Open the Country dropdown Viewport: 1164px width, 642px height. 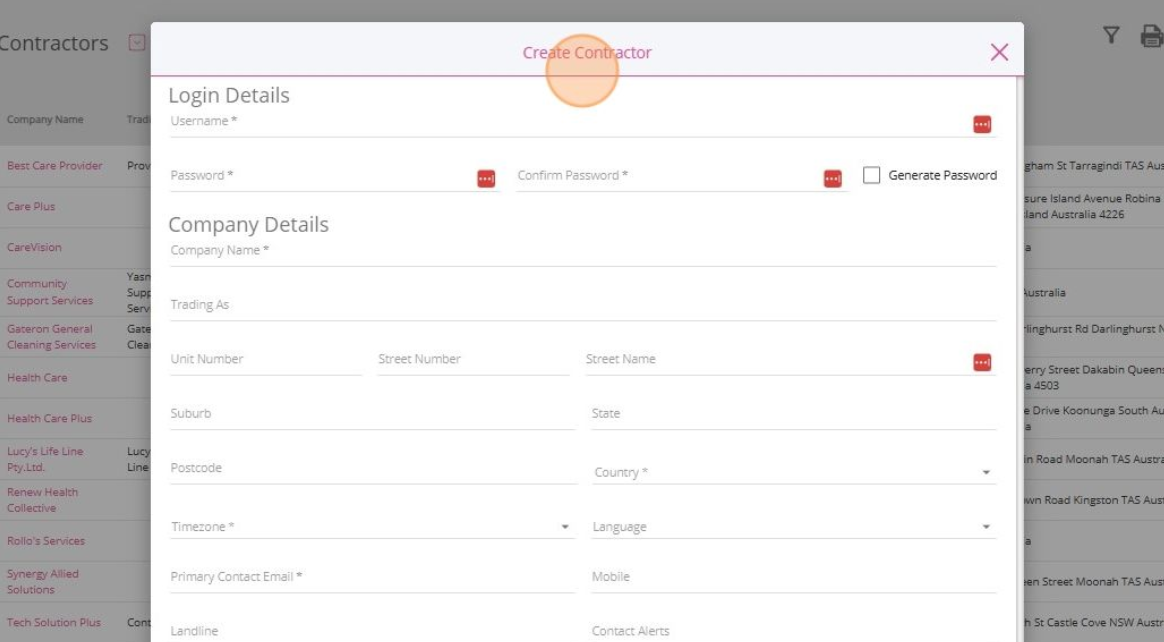point(793,472)
